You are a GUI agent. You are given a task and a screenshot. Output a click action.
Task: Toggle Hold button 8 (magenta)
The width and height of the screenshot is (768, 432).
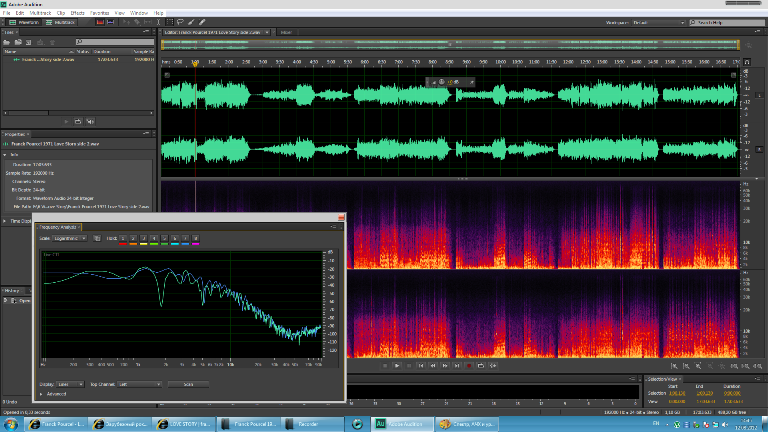195,239
